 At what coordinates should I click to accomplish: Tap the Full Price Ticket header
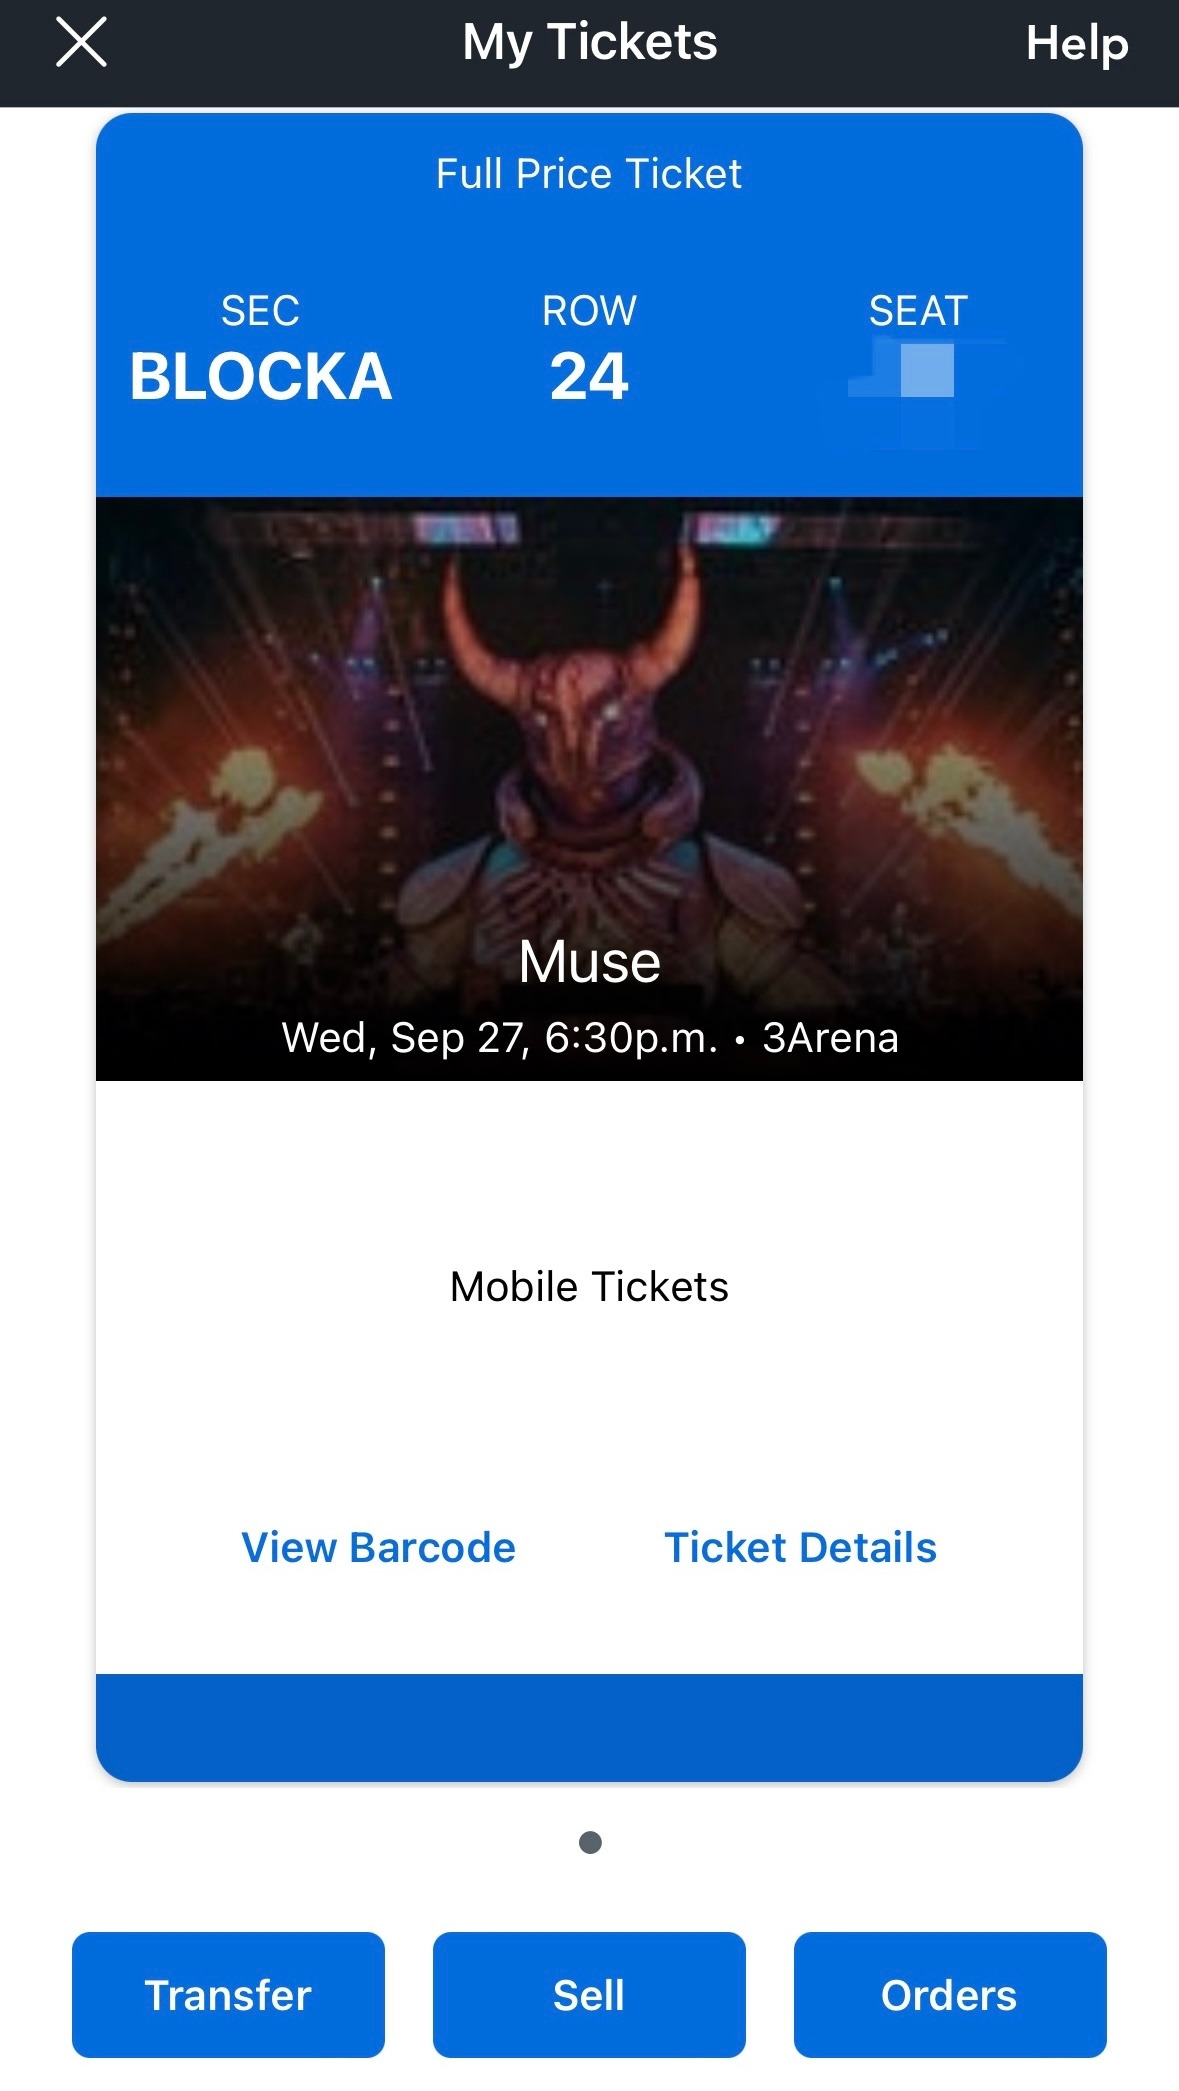589,174
